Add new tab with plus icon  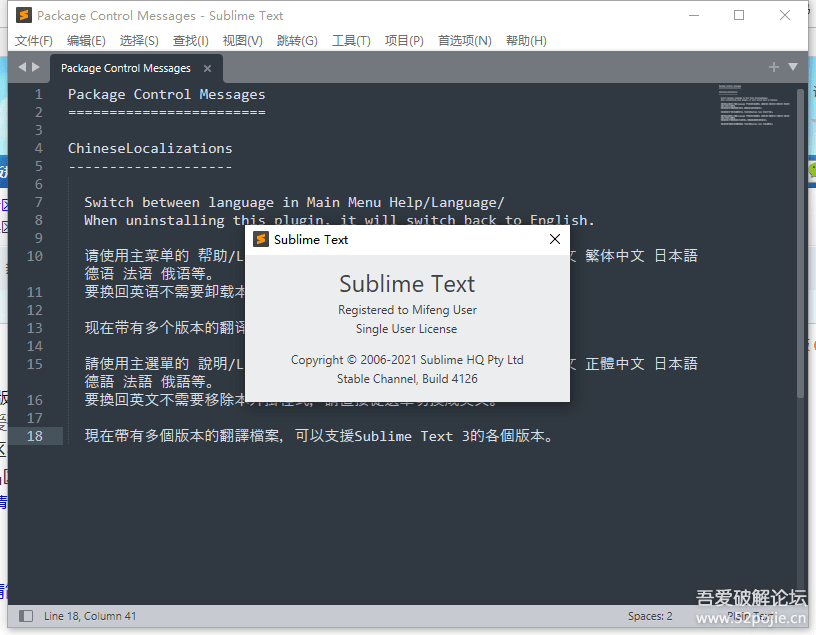[773, 67]
